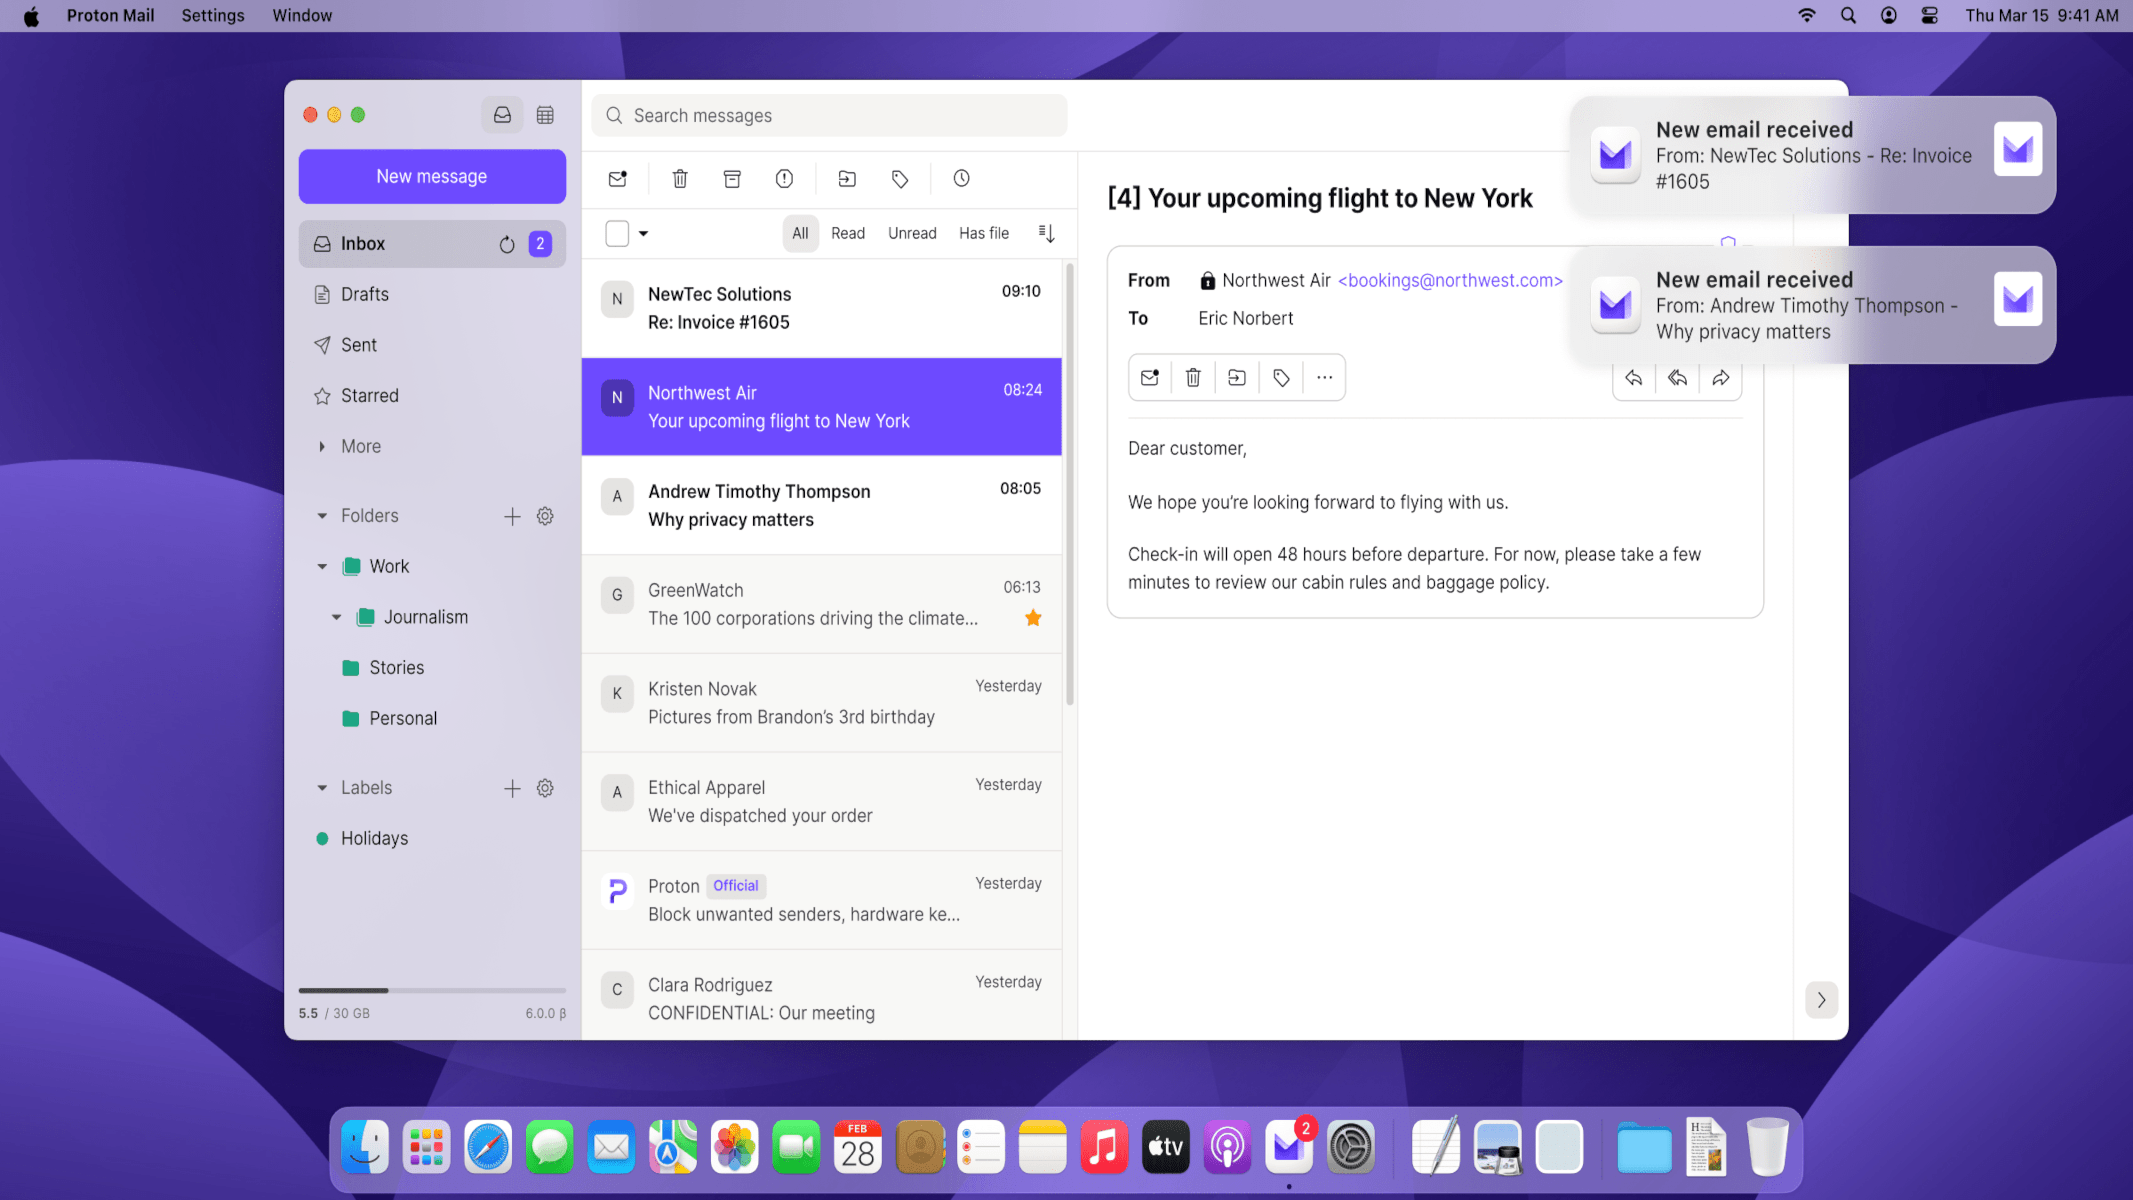Viewport: 2133px width, 1200px height.
Task: Switch to the Unread filter
Action: pos(911,232)
